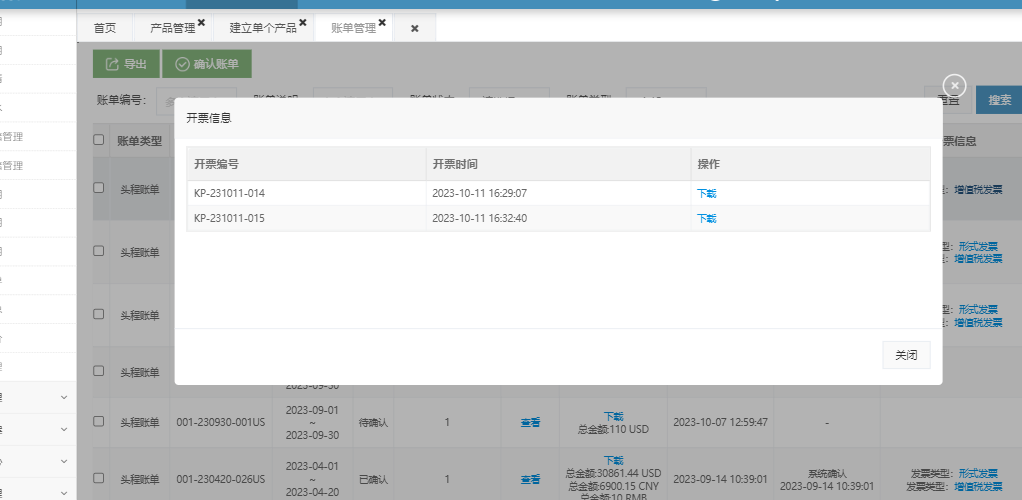Click the 2023-10-11 16:29:07 time cell
This screenshot has width=1022, height=500.
[559, 193]
